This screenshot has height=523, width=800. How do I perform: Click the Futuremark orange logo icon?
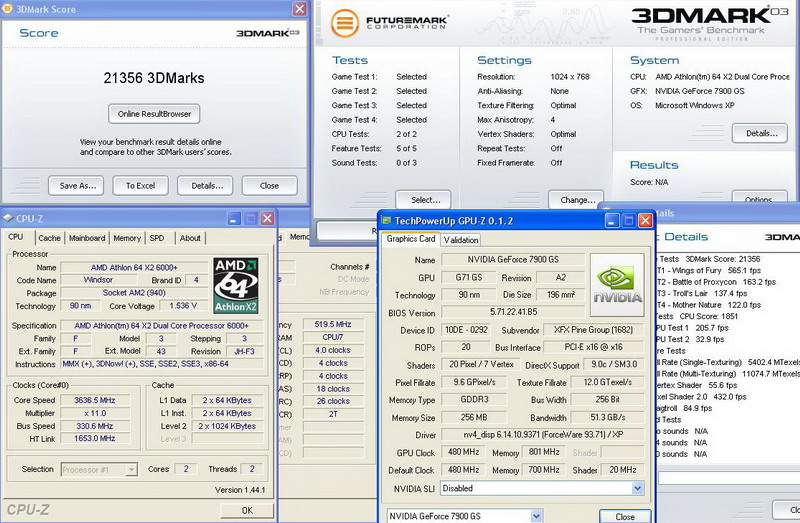pos(345,23)
